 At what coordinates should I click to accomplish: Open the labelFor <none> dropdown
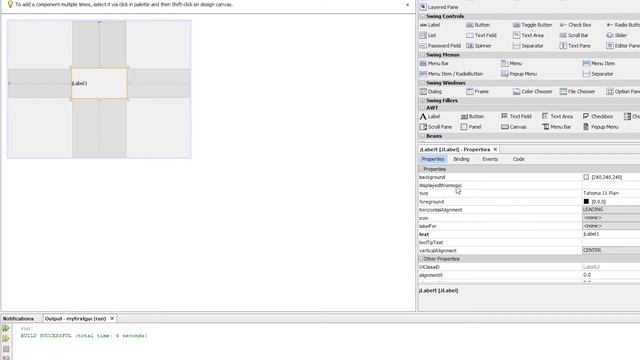611,226
